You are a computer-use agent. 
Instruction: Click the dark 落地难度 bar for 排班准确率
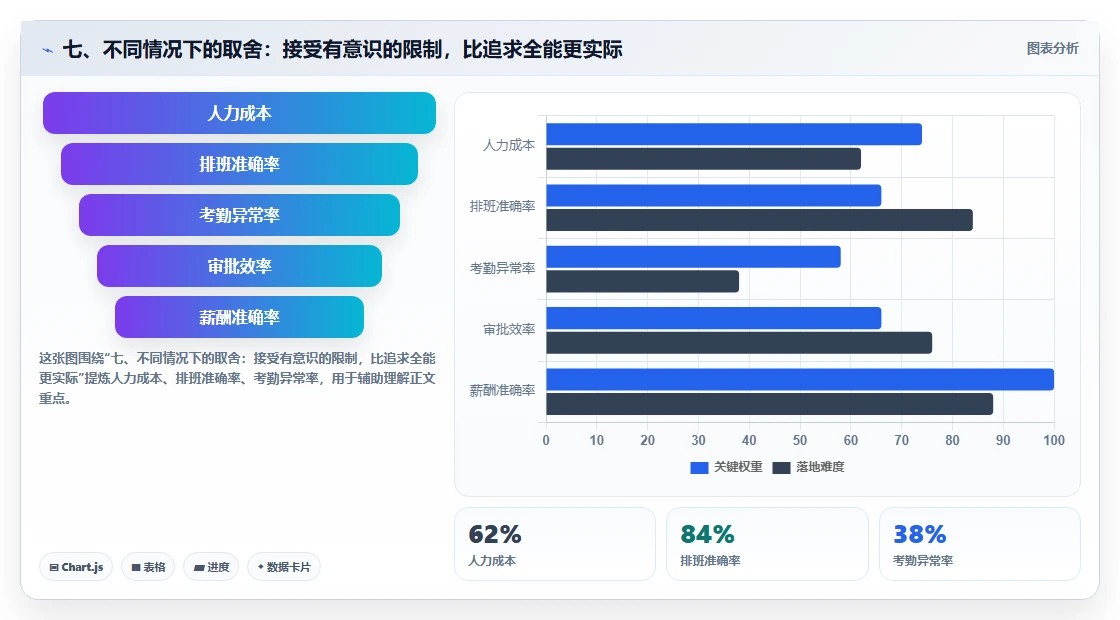pyautogui.click(x=759, y=220)
